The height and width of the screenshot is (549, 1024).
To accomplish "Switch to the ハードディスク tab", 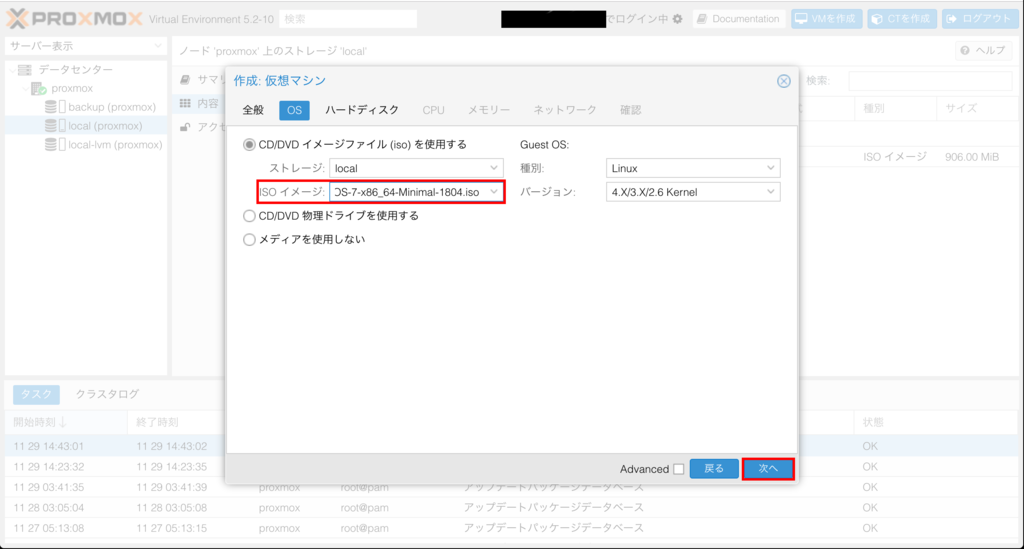I will (x=362, y=110).
